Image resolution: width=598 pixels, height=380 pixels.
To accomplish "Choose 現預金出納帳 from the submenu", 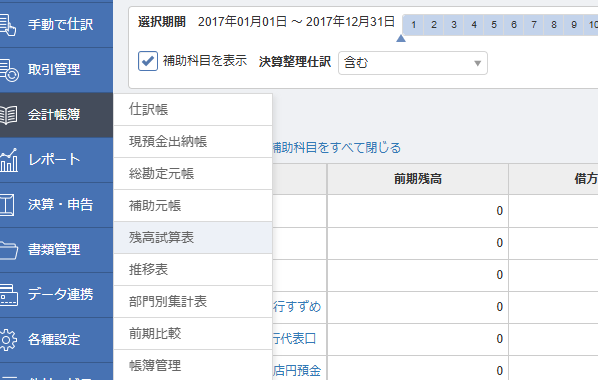I will pyautogui.click(x=193, y=142).
